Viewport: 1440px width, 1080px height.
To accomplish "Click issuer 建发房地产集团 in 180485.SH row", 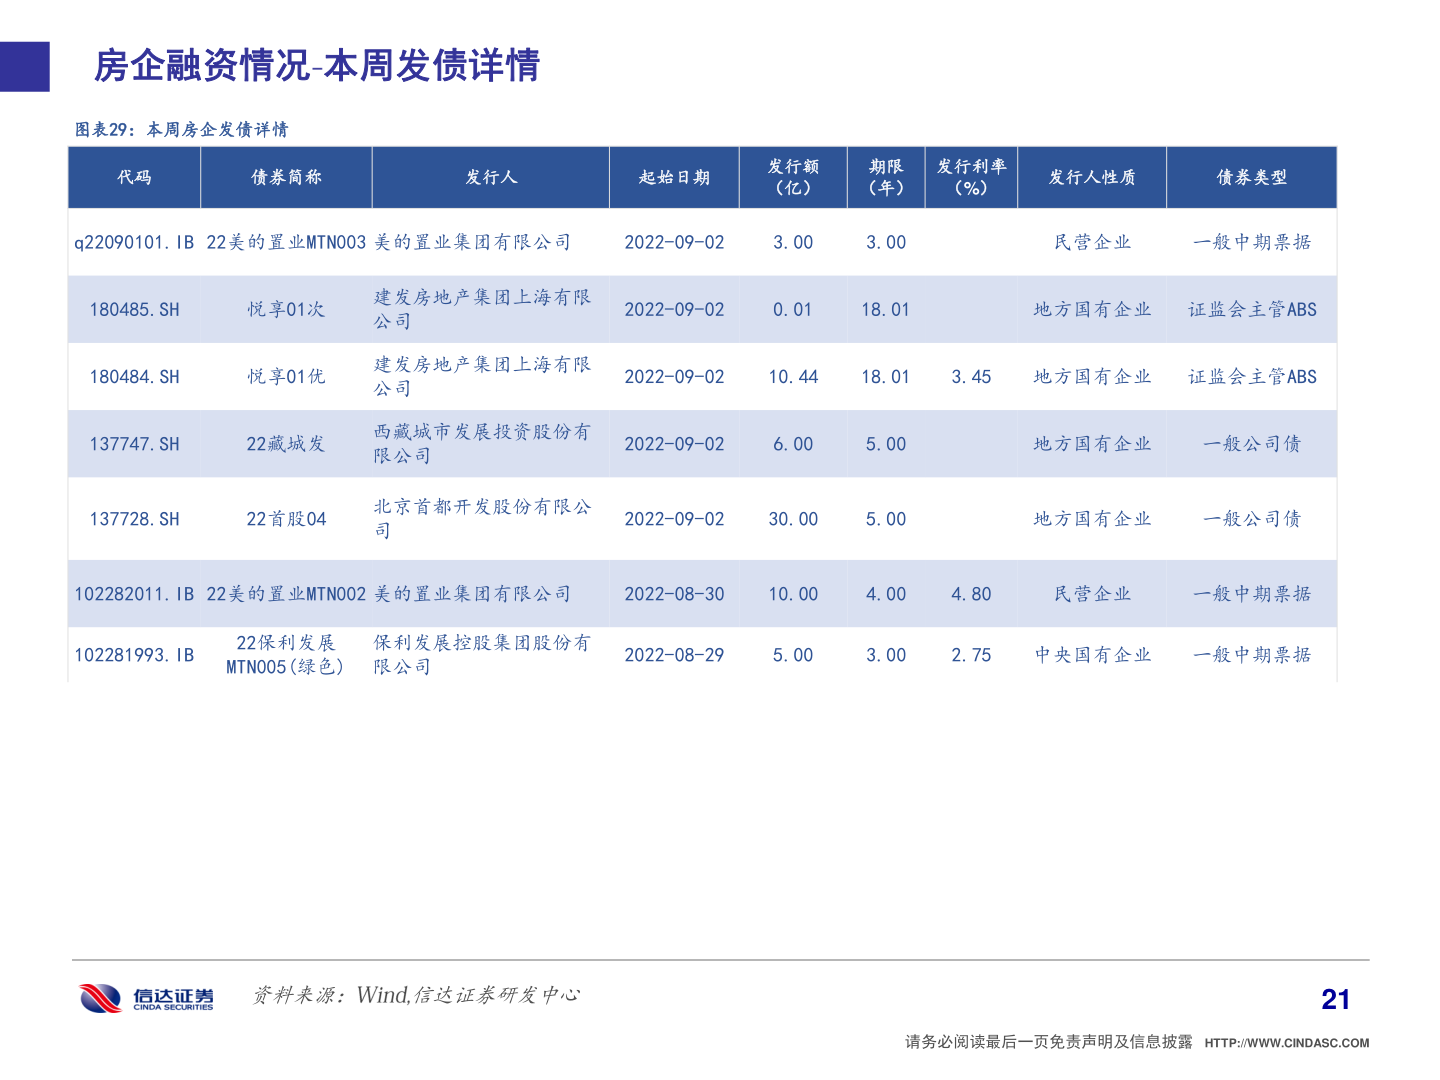I will 482,310.
